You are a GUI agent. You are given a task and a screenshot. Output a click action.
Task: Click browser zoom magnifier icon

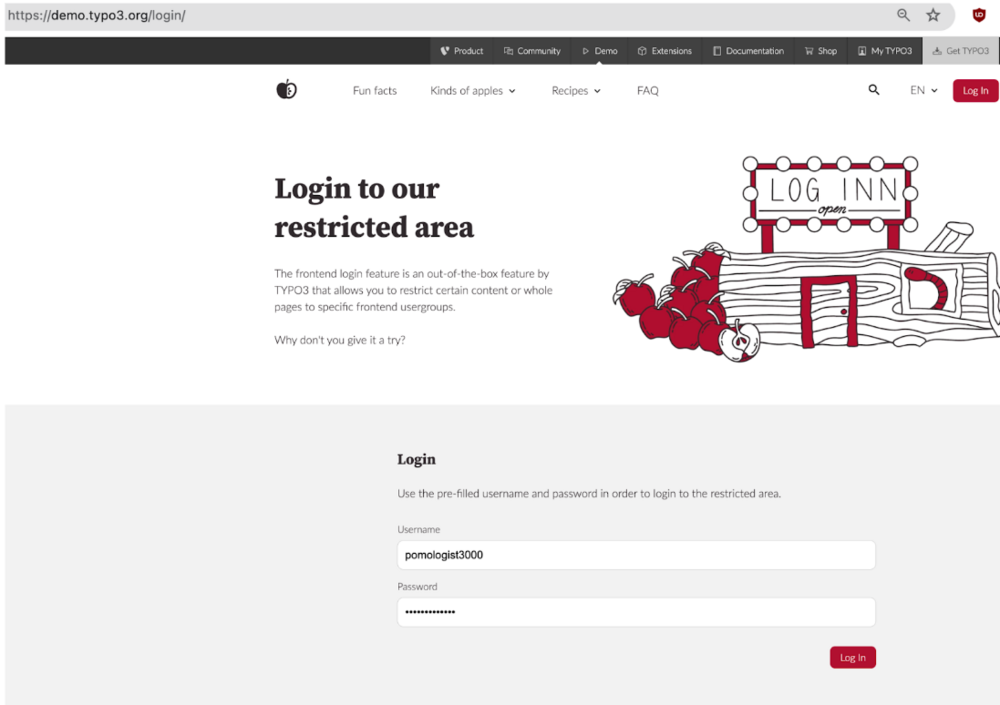tap(903, 15)
